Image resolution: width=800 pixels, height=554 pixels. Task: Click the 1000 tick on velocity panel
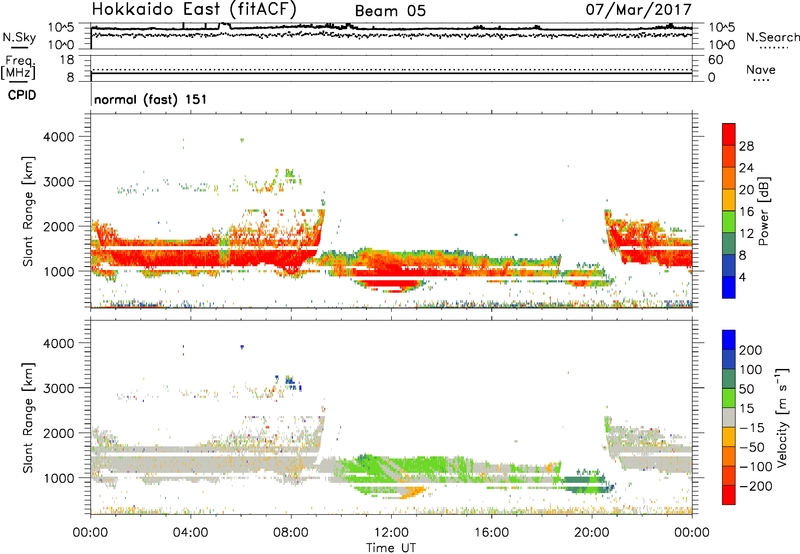click(59, 478)
